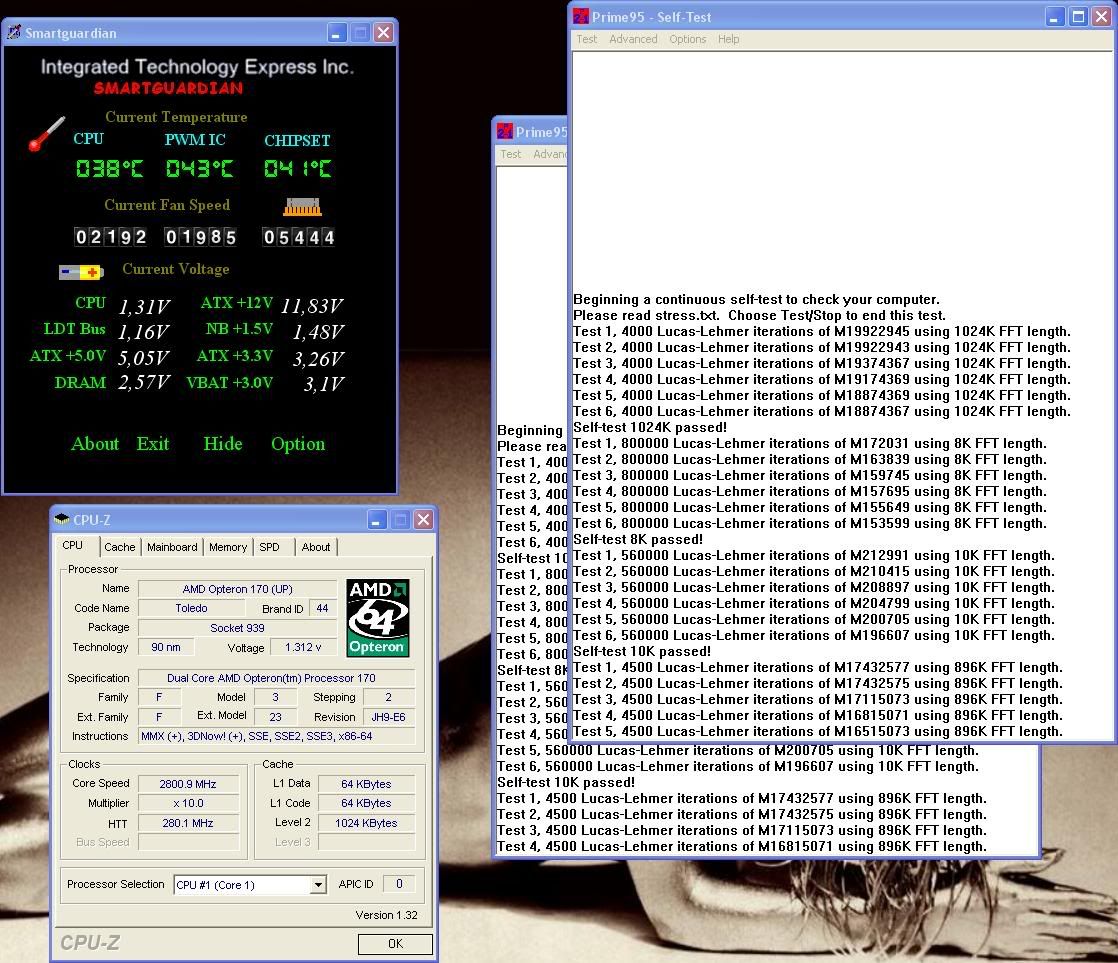The width and height of the screenshot is (1118, 963).
Task: Minimize the front Prime95 Self-Test window
Action: [1055, 16]
